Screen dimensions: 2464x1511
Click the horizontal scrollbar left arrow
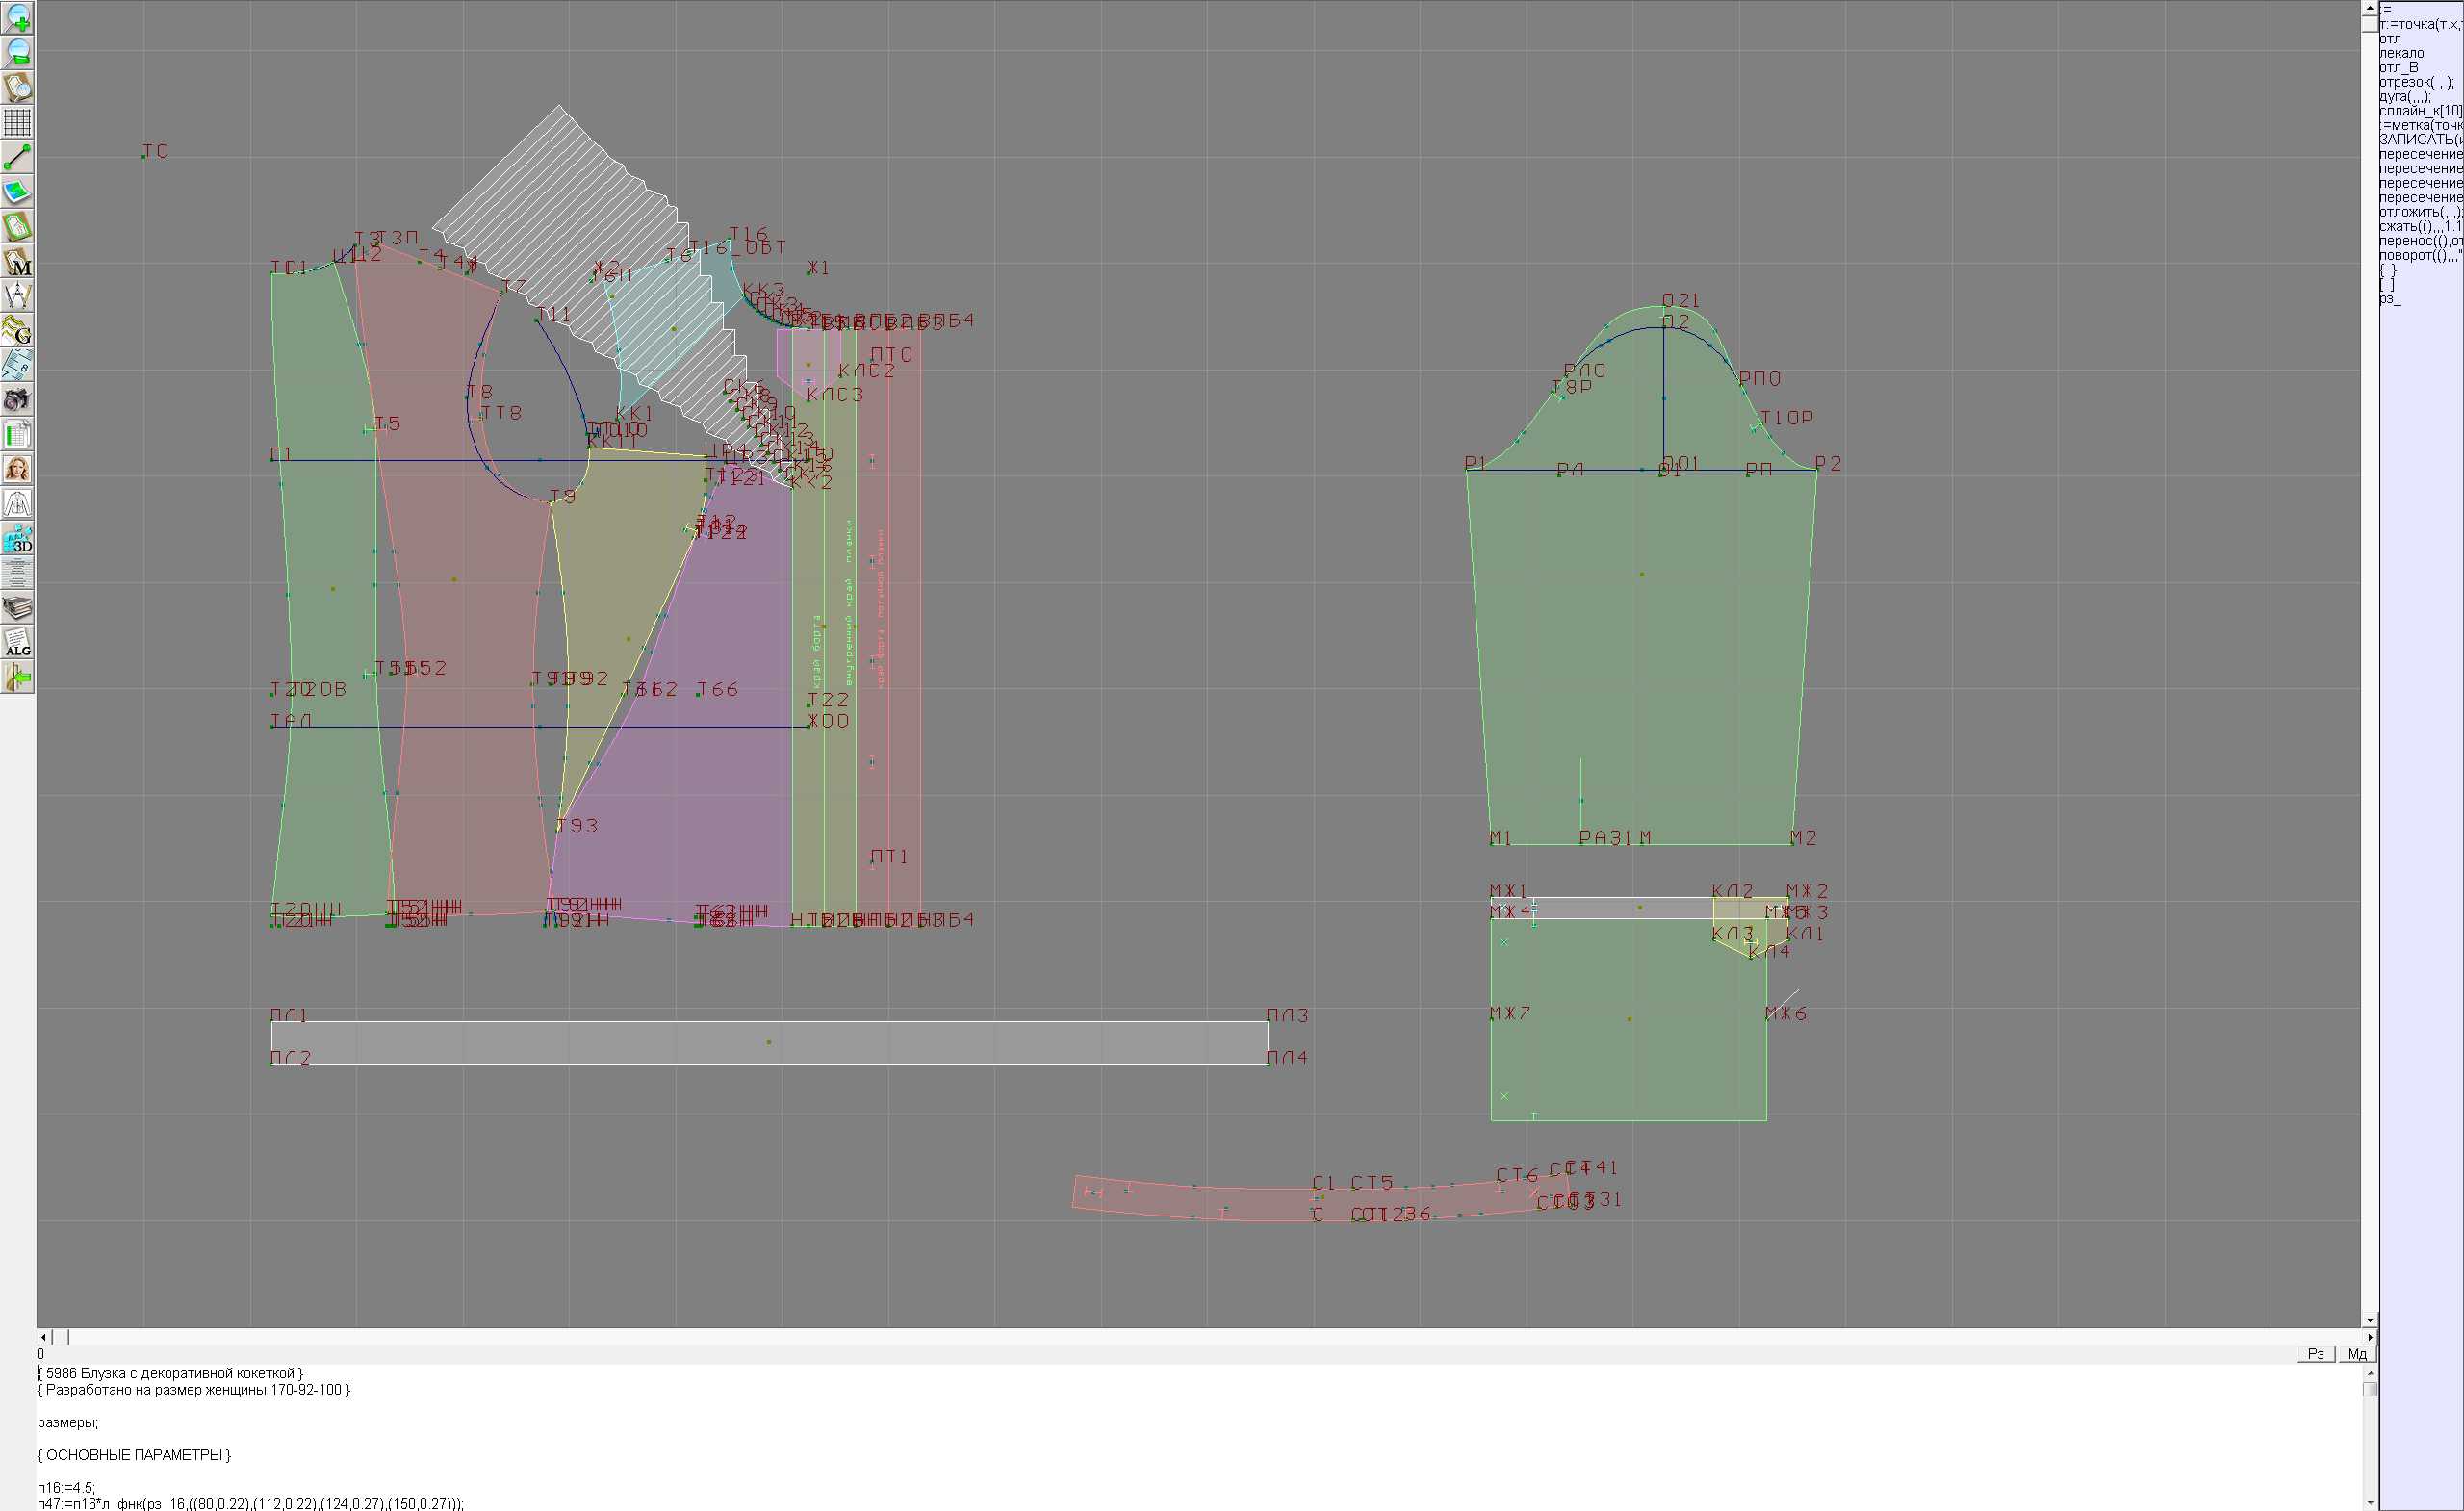point(43,1337)
